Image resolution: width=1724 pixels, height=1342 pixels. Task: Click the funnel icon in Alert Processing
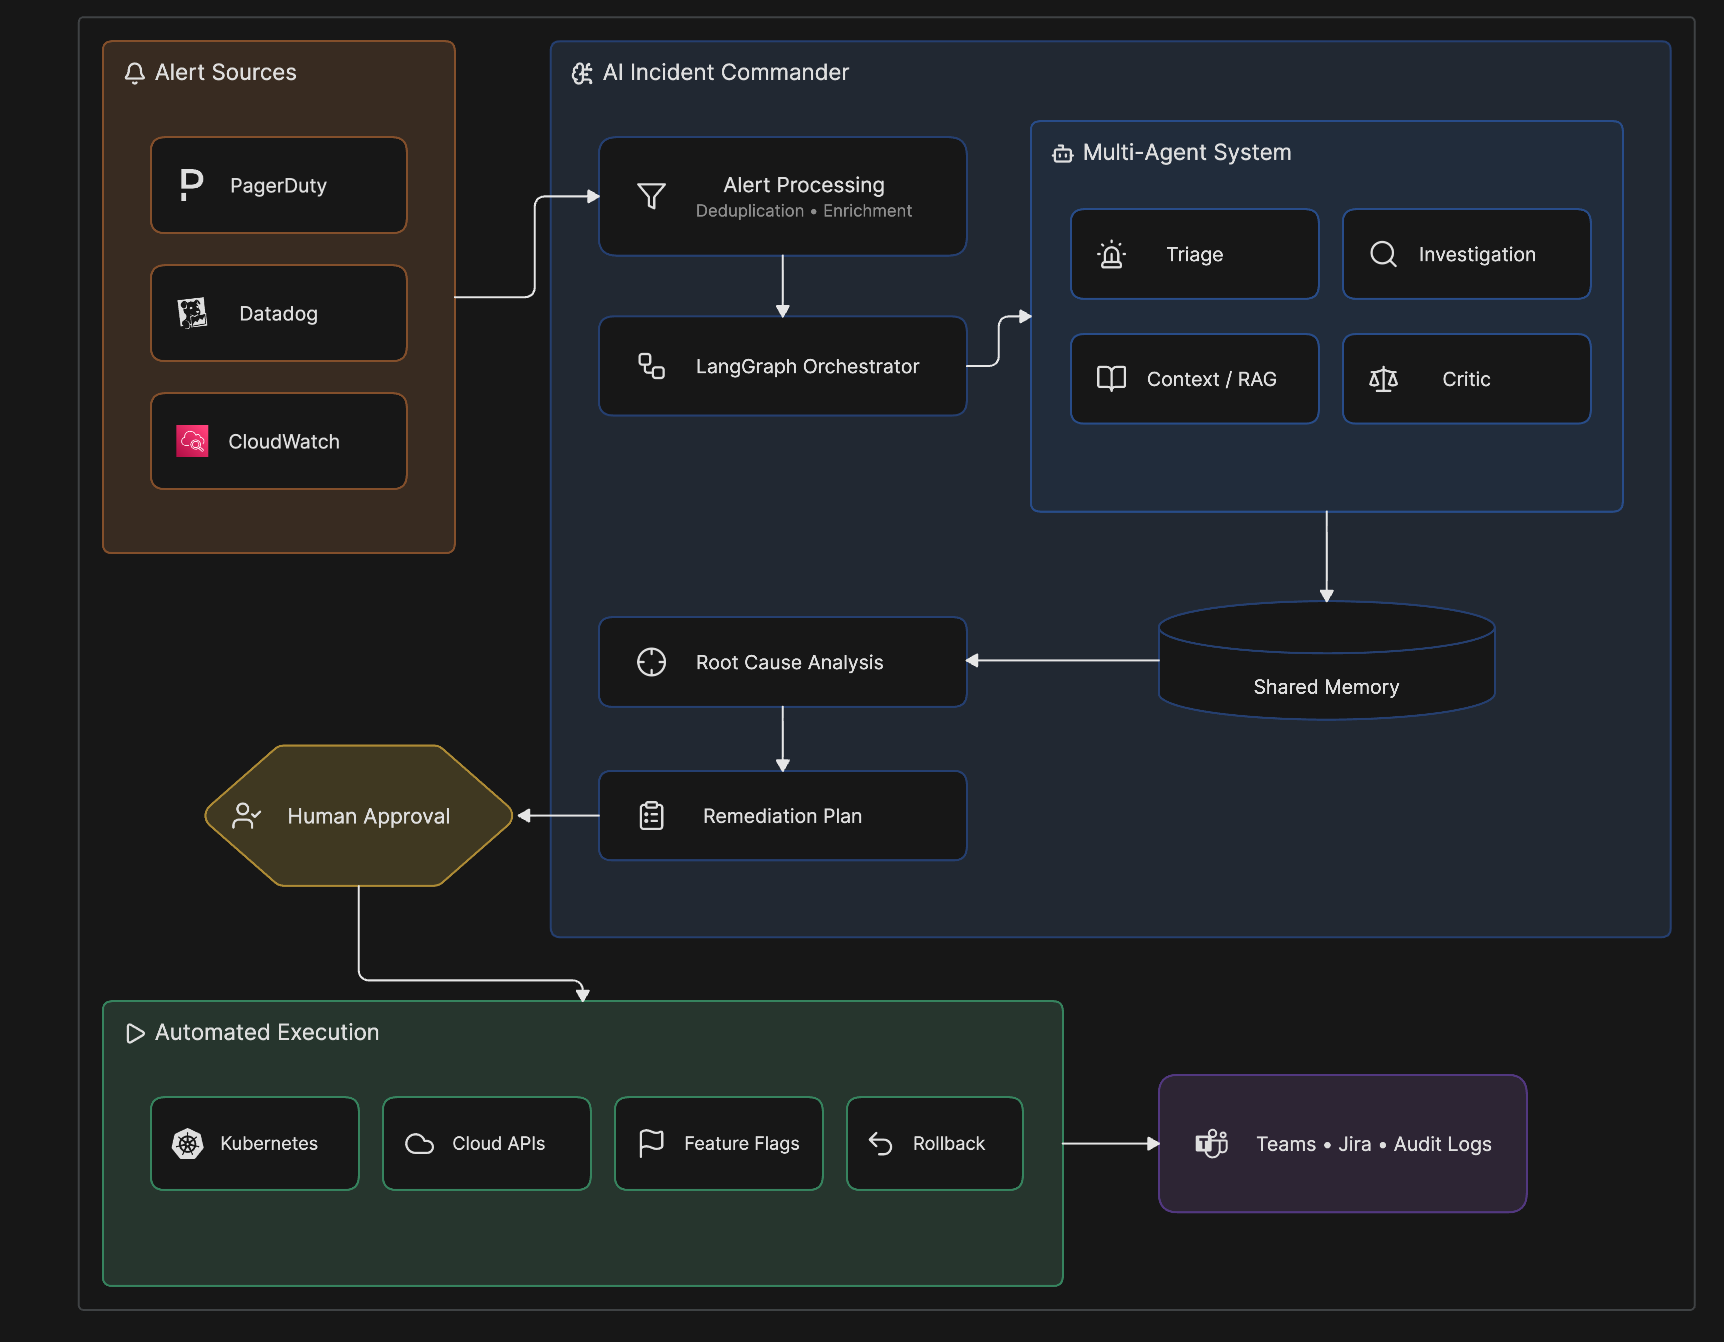tap(652, 196)
